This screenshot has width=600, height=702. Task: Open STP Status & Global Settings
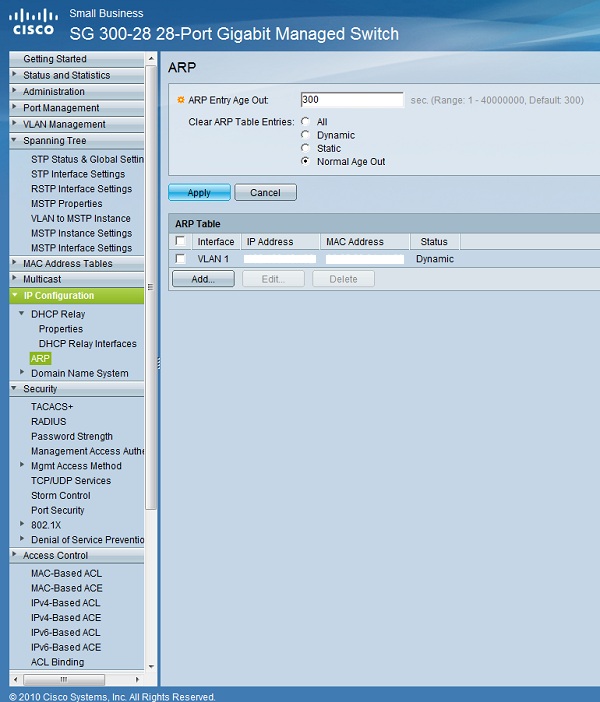tap(87, 159)
